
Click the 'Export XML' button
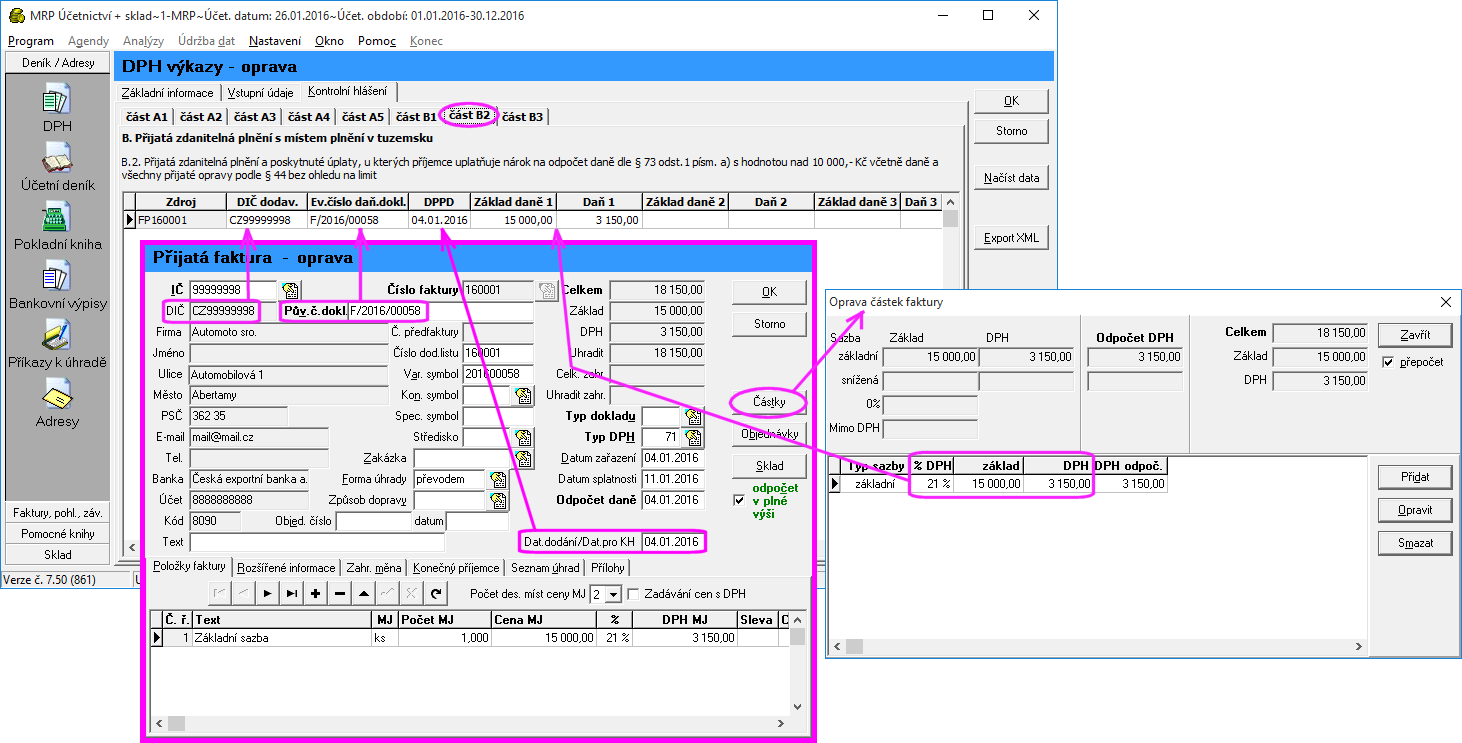[x=1011, y=238]
